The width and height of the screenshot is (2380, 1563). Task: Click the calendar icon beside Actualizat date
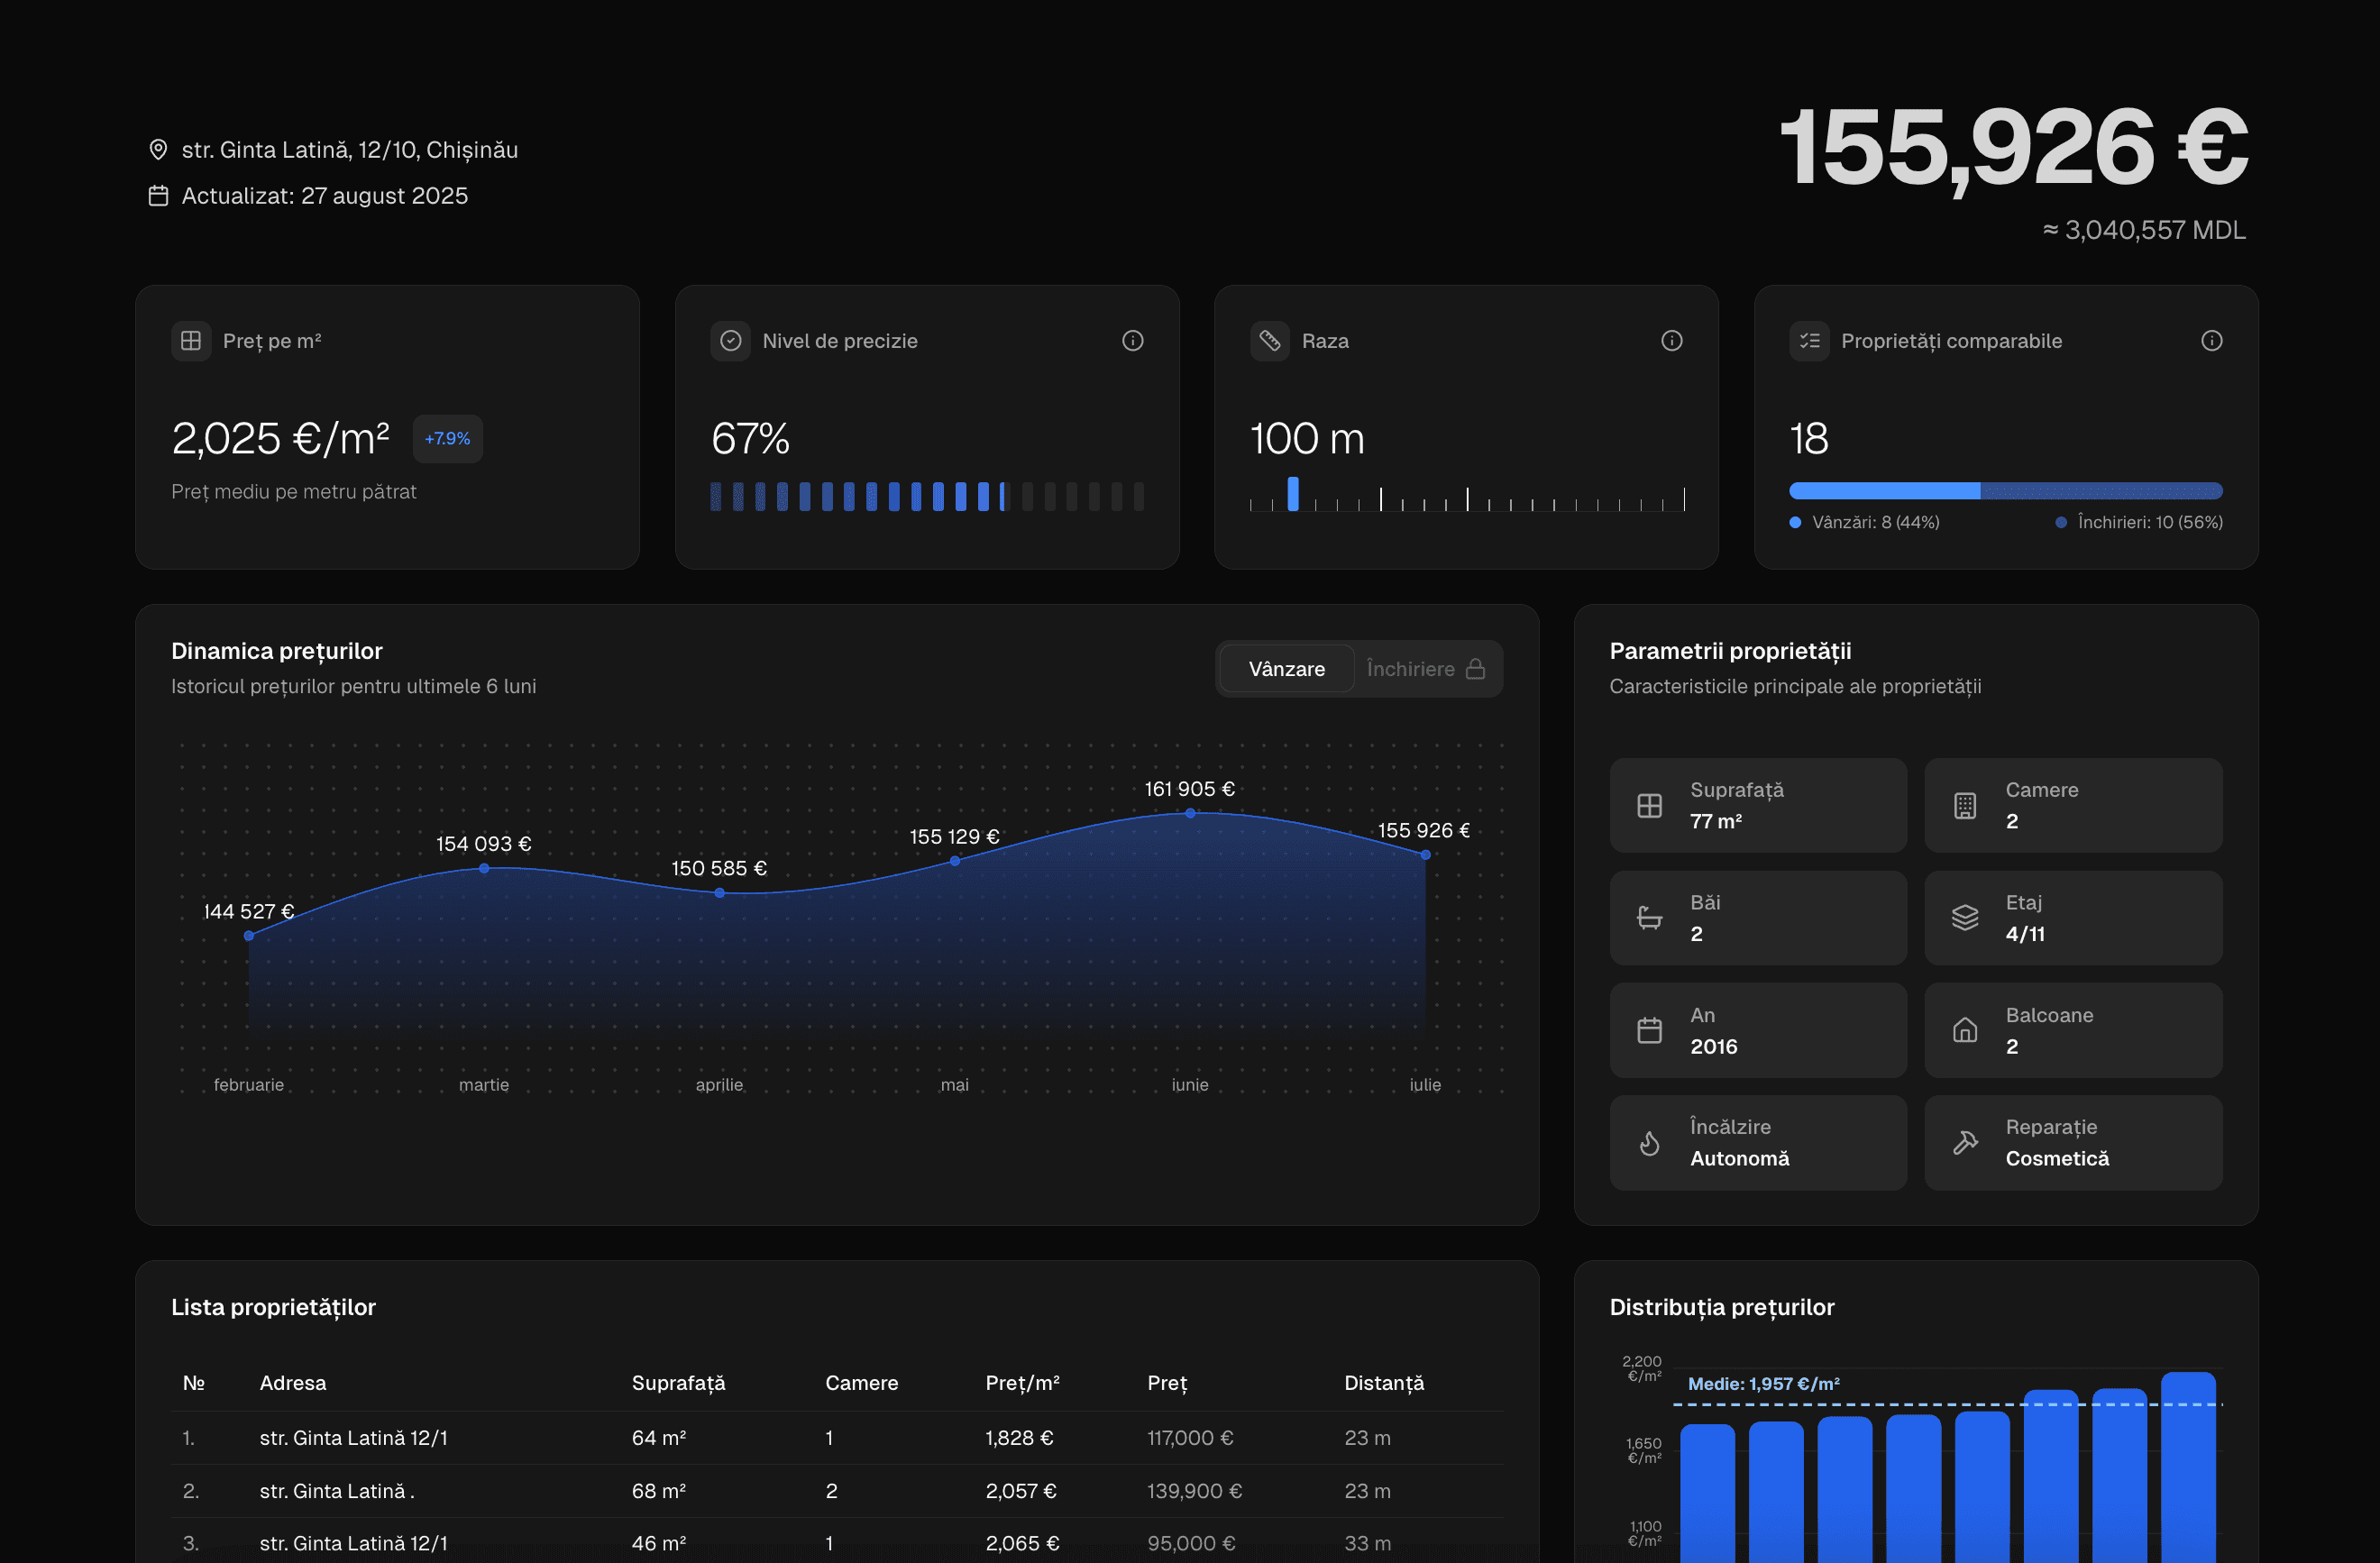tap(158, 196)
